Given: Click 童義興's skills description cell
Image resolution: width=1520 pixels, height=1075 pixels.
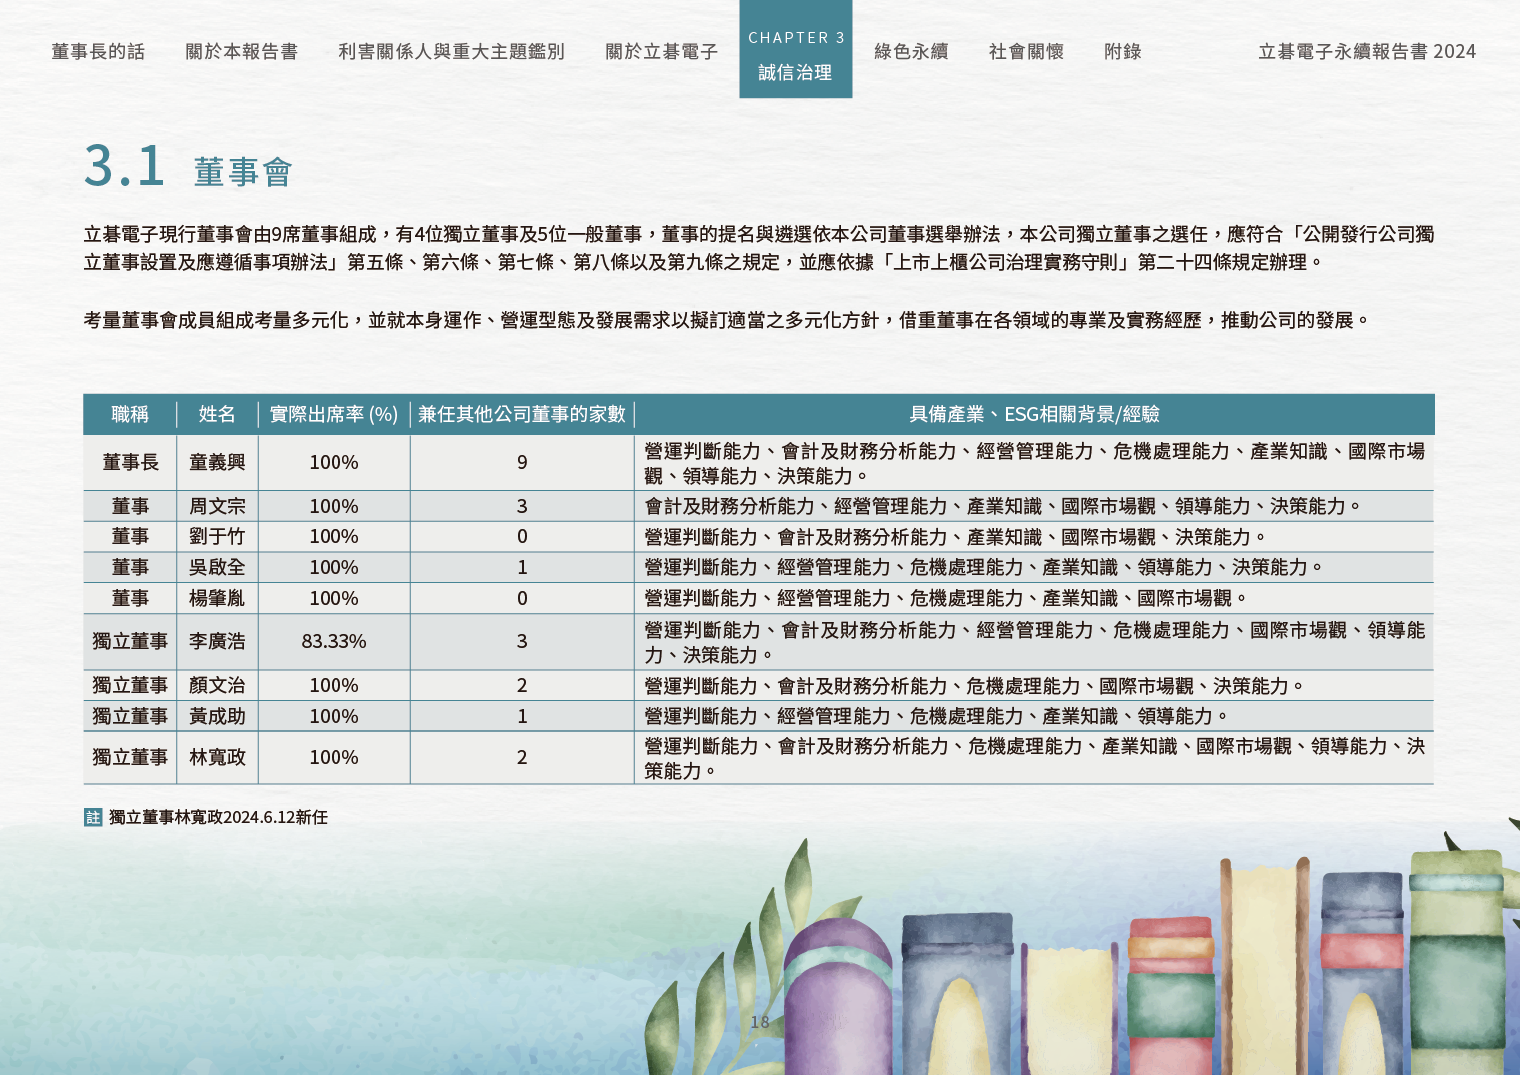Looking at the screenshot, I should tap(1034, 463).
